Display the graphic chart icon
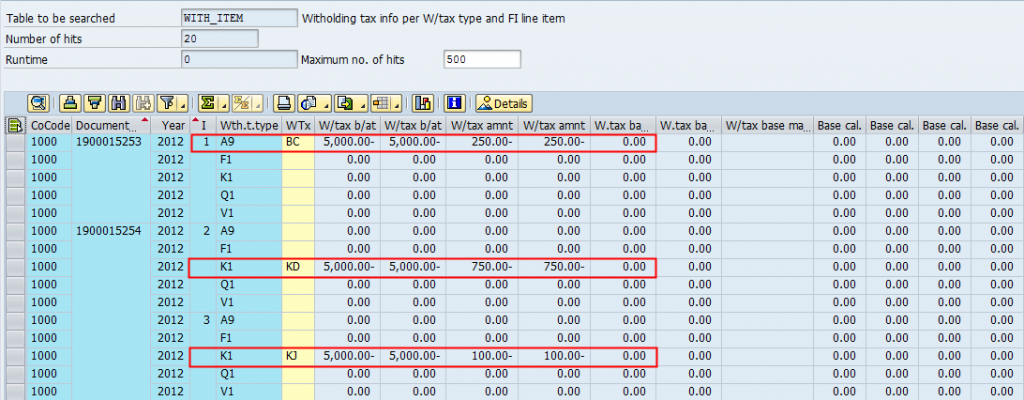Image resolution: width=1024 pixels, height=400 pixels. [422, 103]
